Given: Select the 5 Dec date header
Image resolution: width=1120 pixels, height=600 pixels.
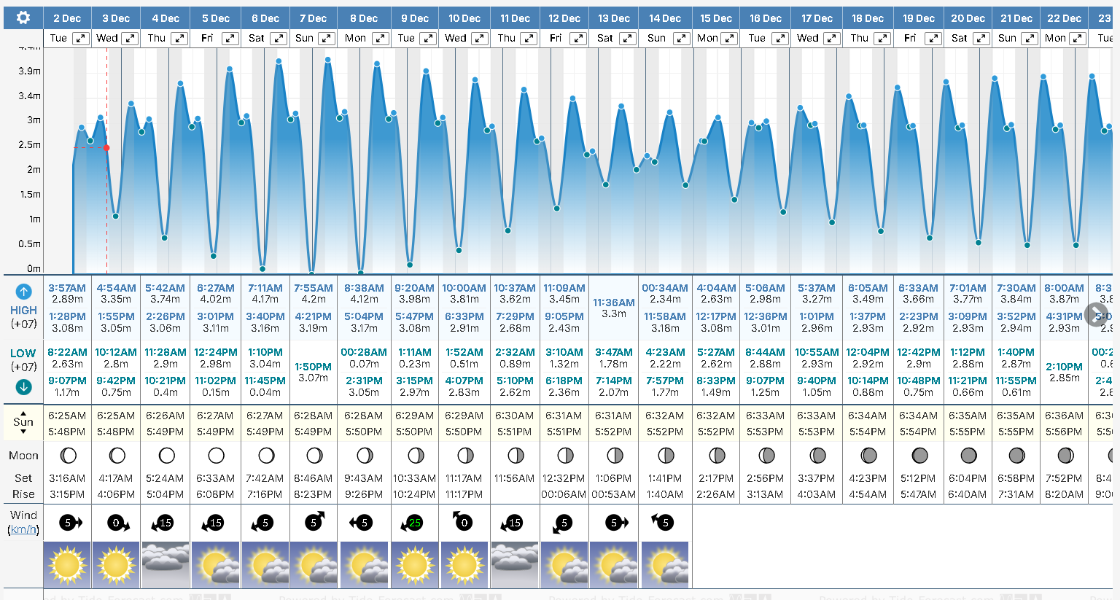Looking at the screenshot, I should [215, 18].
